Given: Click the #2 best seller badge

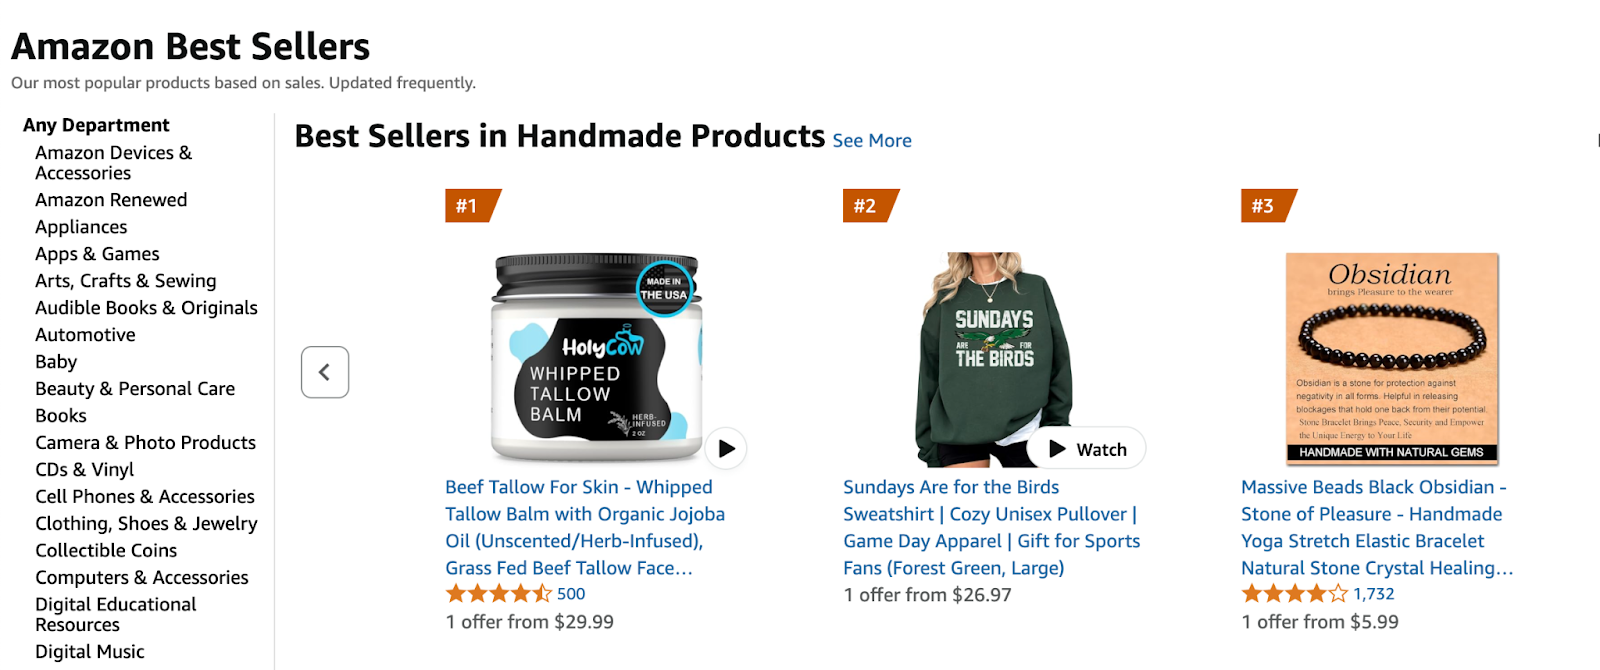Looking at the screenshot, I should pyautogui.click(x=864, y=206).
